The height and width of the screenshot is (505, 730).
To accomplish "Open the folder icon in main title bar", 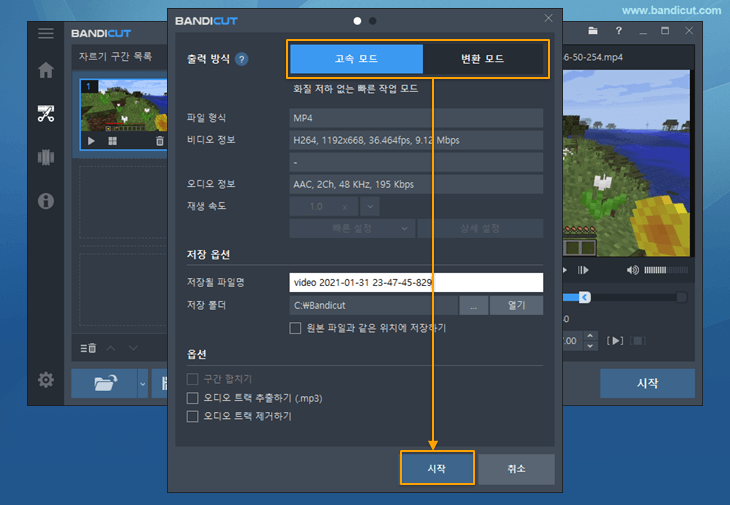I will tap(593, 31).
